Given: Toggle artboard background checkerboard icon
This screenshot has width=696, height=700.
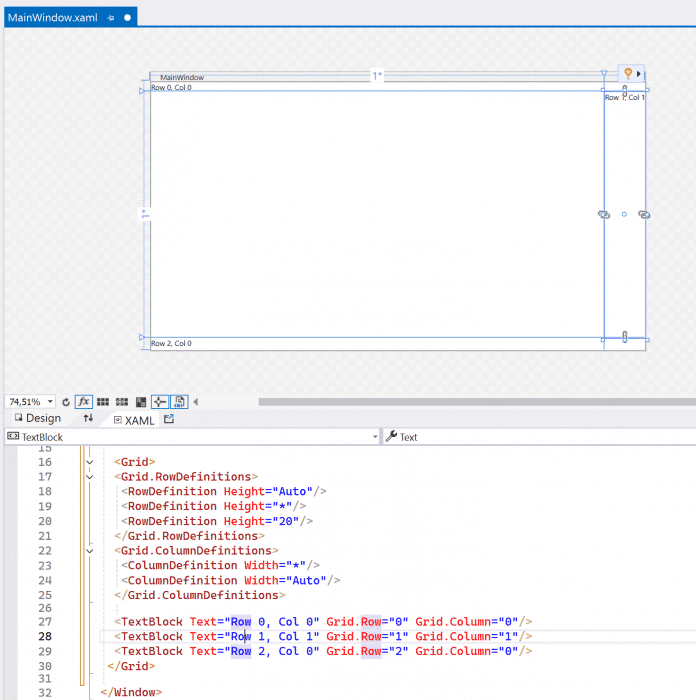Looking at the screenshot, I should coord(141,402).
